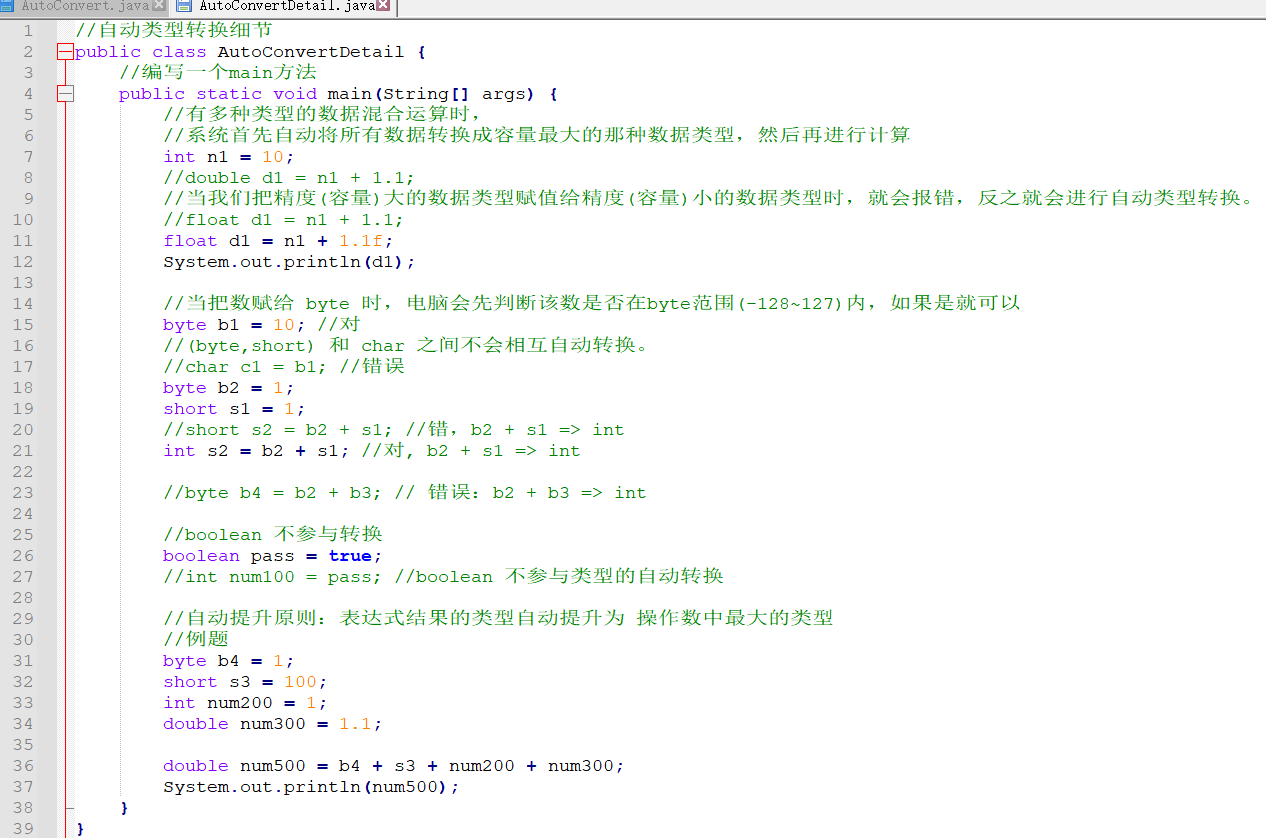Click comment '//byte b4 = b2 + b3;'
Viewport: 1266px width, 838px height.
pos(273,493)
